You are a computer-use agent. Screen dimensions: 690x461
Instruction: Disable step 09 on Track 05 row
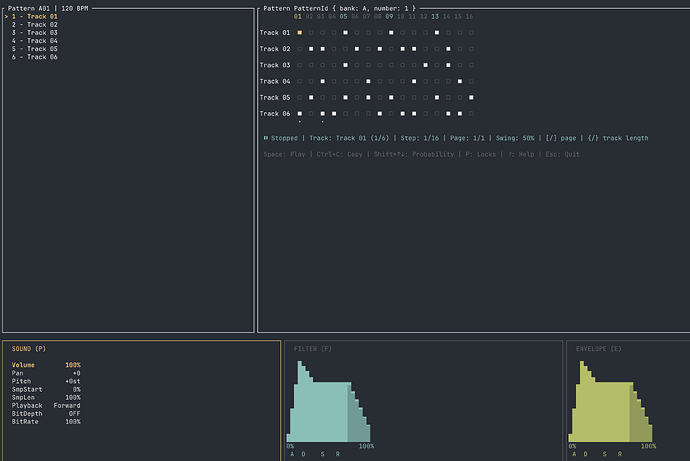[x=391, y=97]
